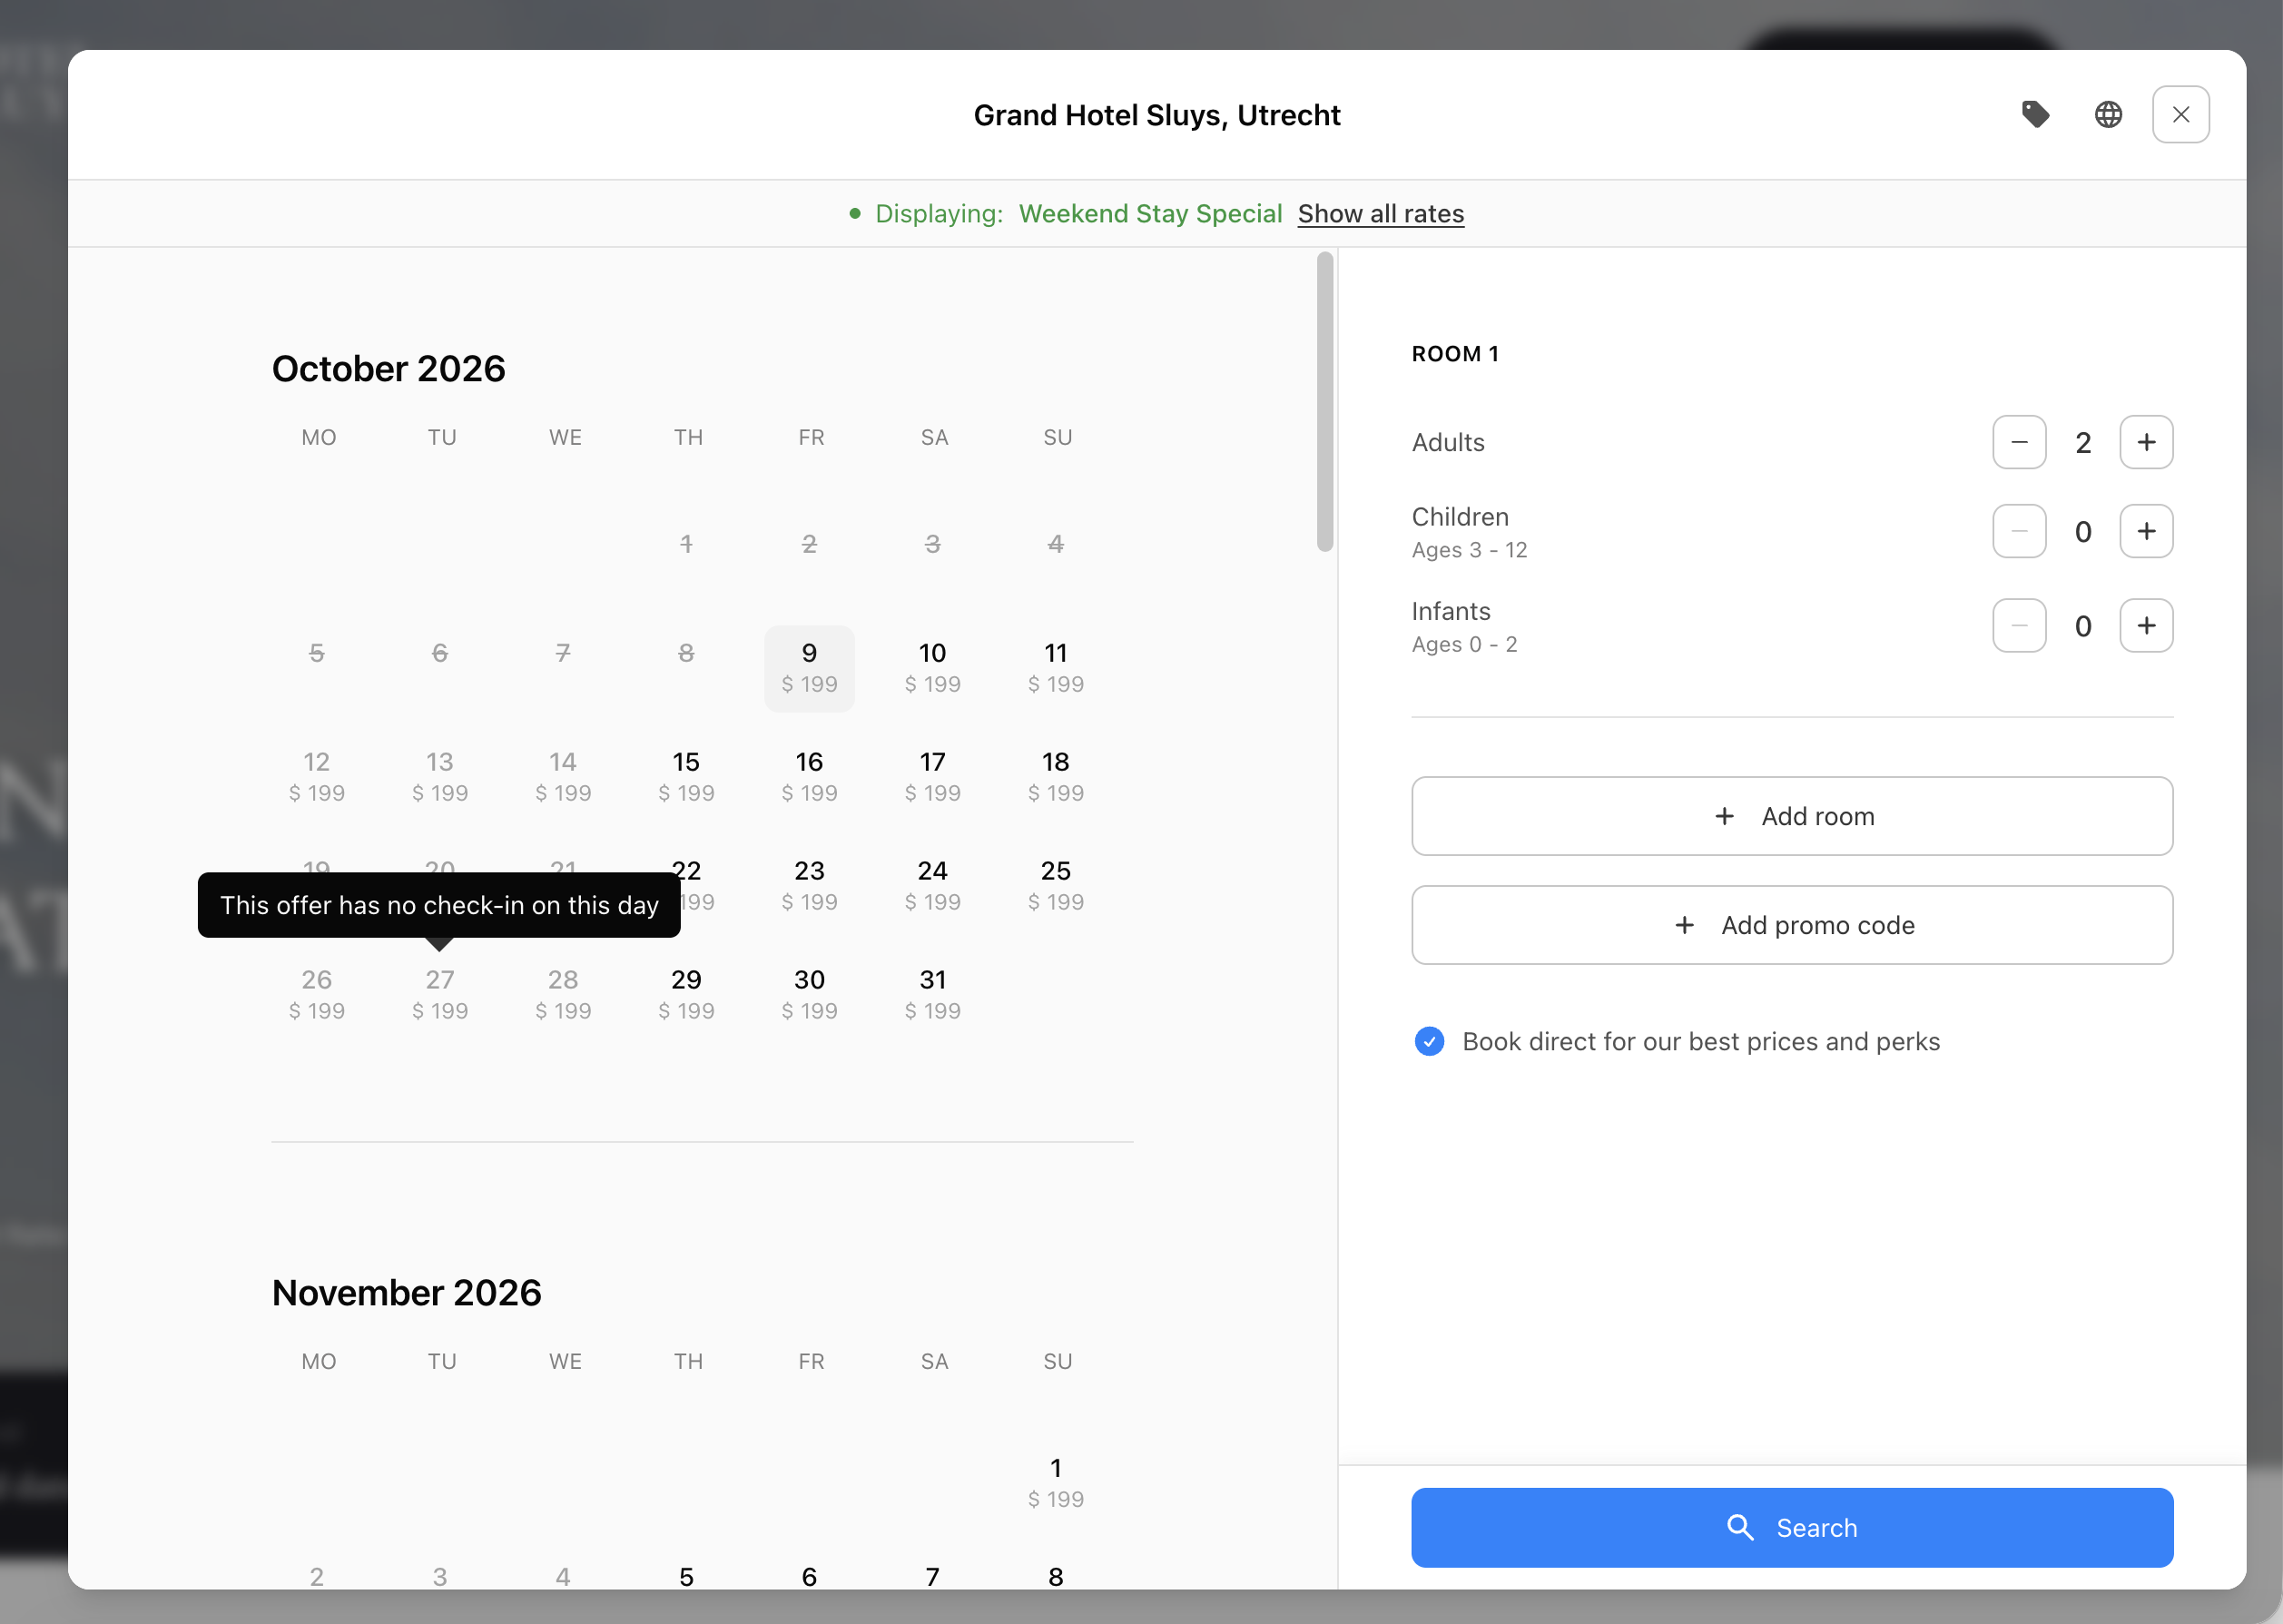Image resolution: width=2283 pixels, height=1624 pixels.
Task: Increase the number of infants
Action: click(x=2146, y=625)
